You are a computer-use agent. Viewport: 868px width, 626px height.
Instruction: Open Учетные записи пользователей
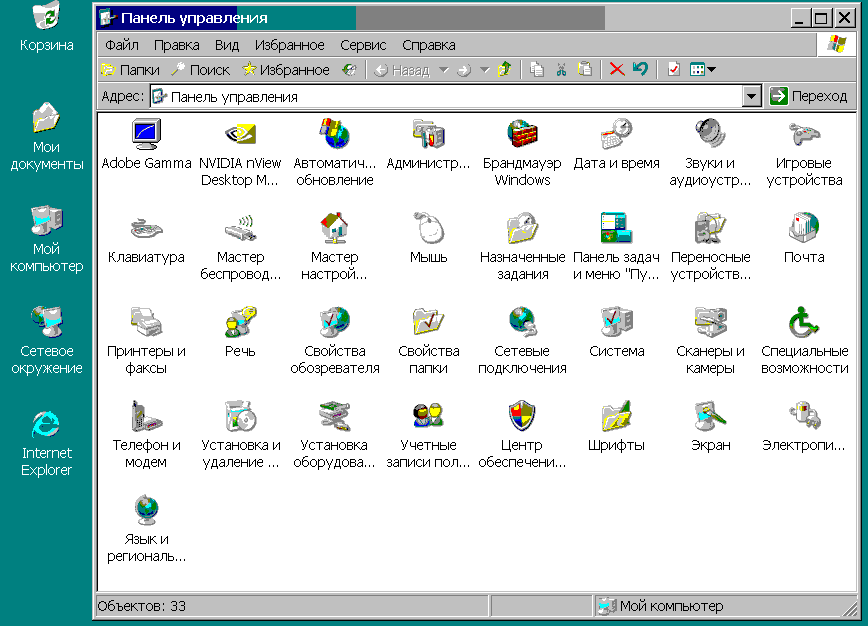click(428, 436)
